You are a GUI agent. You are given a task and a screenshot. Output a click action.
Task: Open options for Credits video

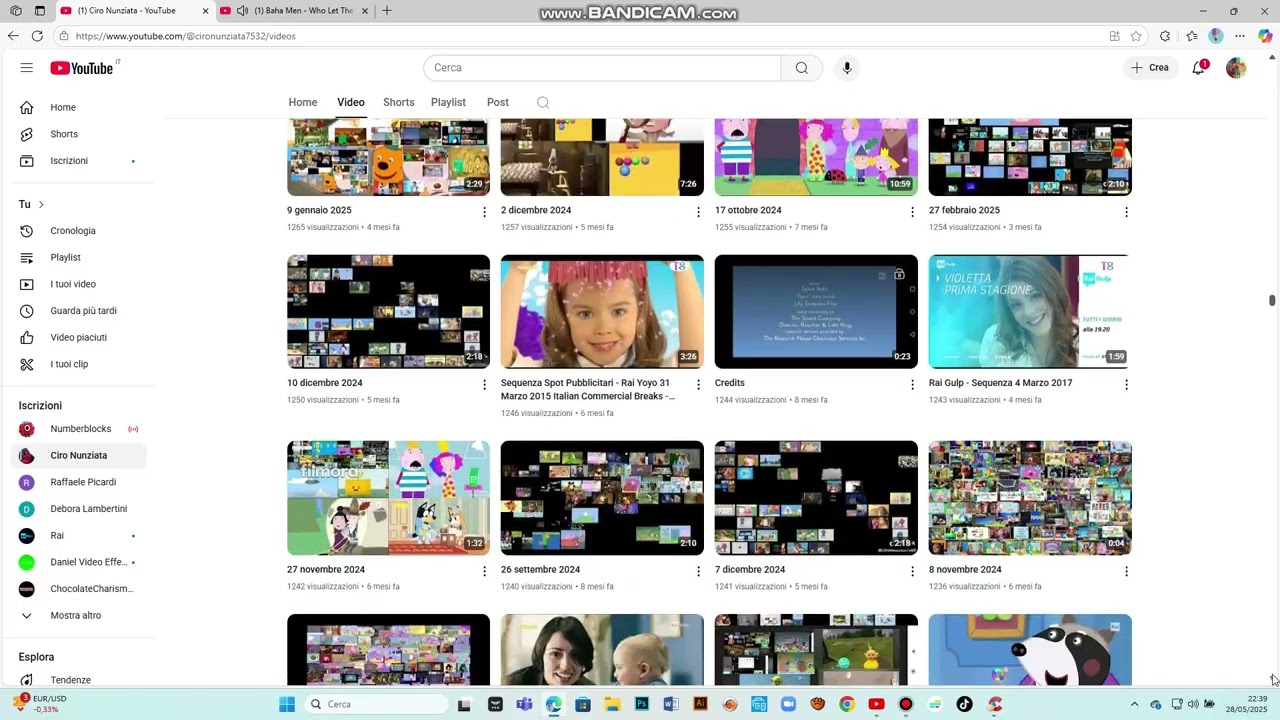click(912, 385)
